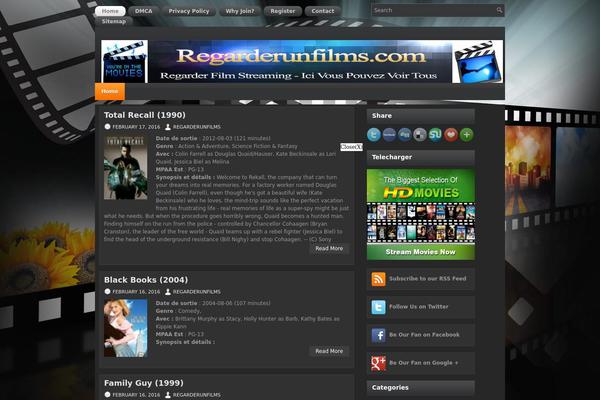Click Follow Us on Twitter link
Viewport: 600px width, 400px height.
[x=419, y=307]
